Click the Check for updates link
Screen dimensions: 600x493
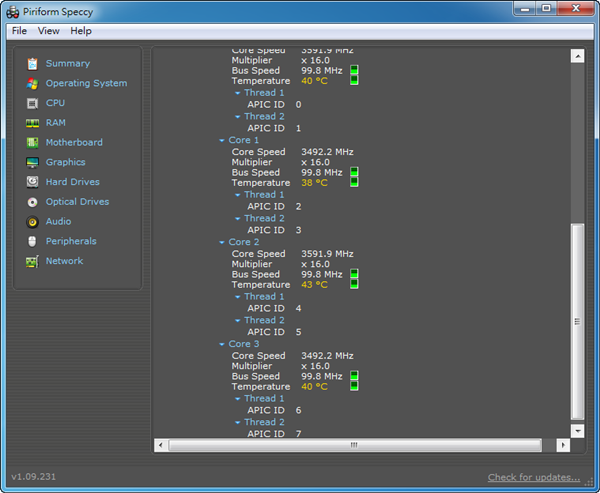pyautogui.click(x=534, y=477)
